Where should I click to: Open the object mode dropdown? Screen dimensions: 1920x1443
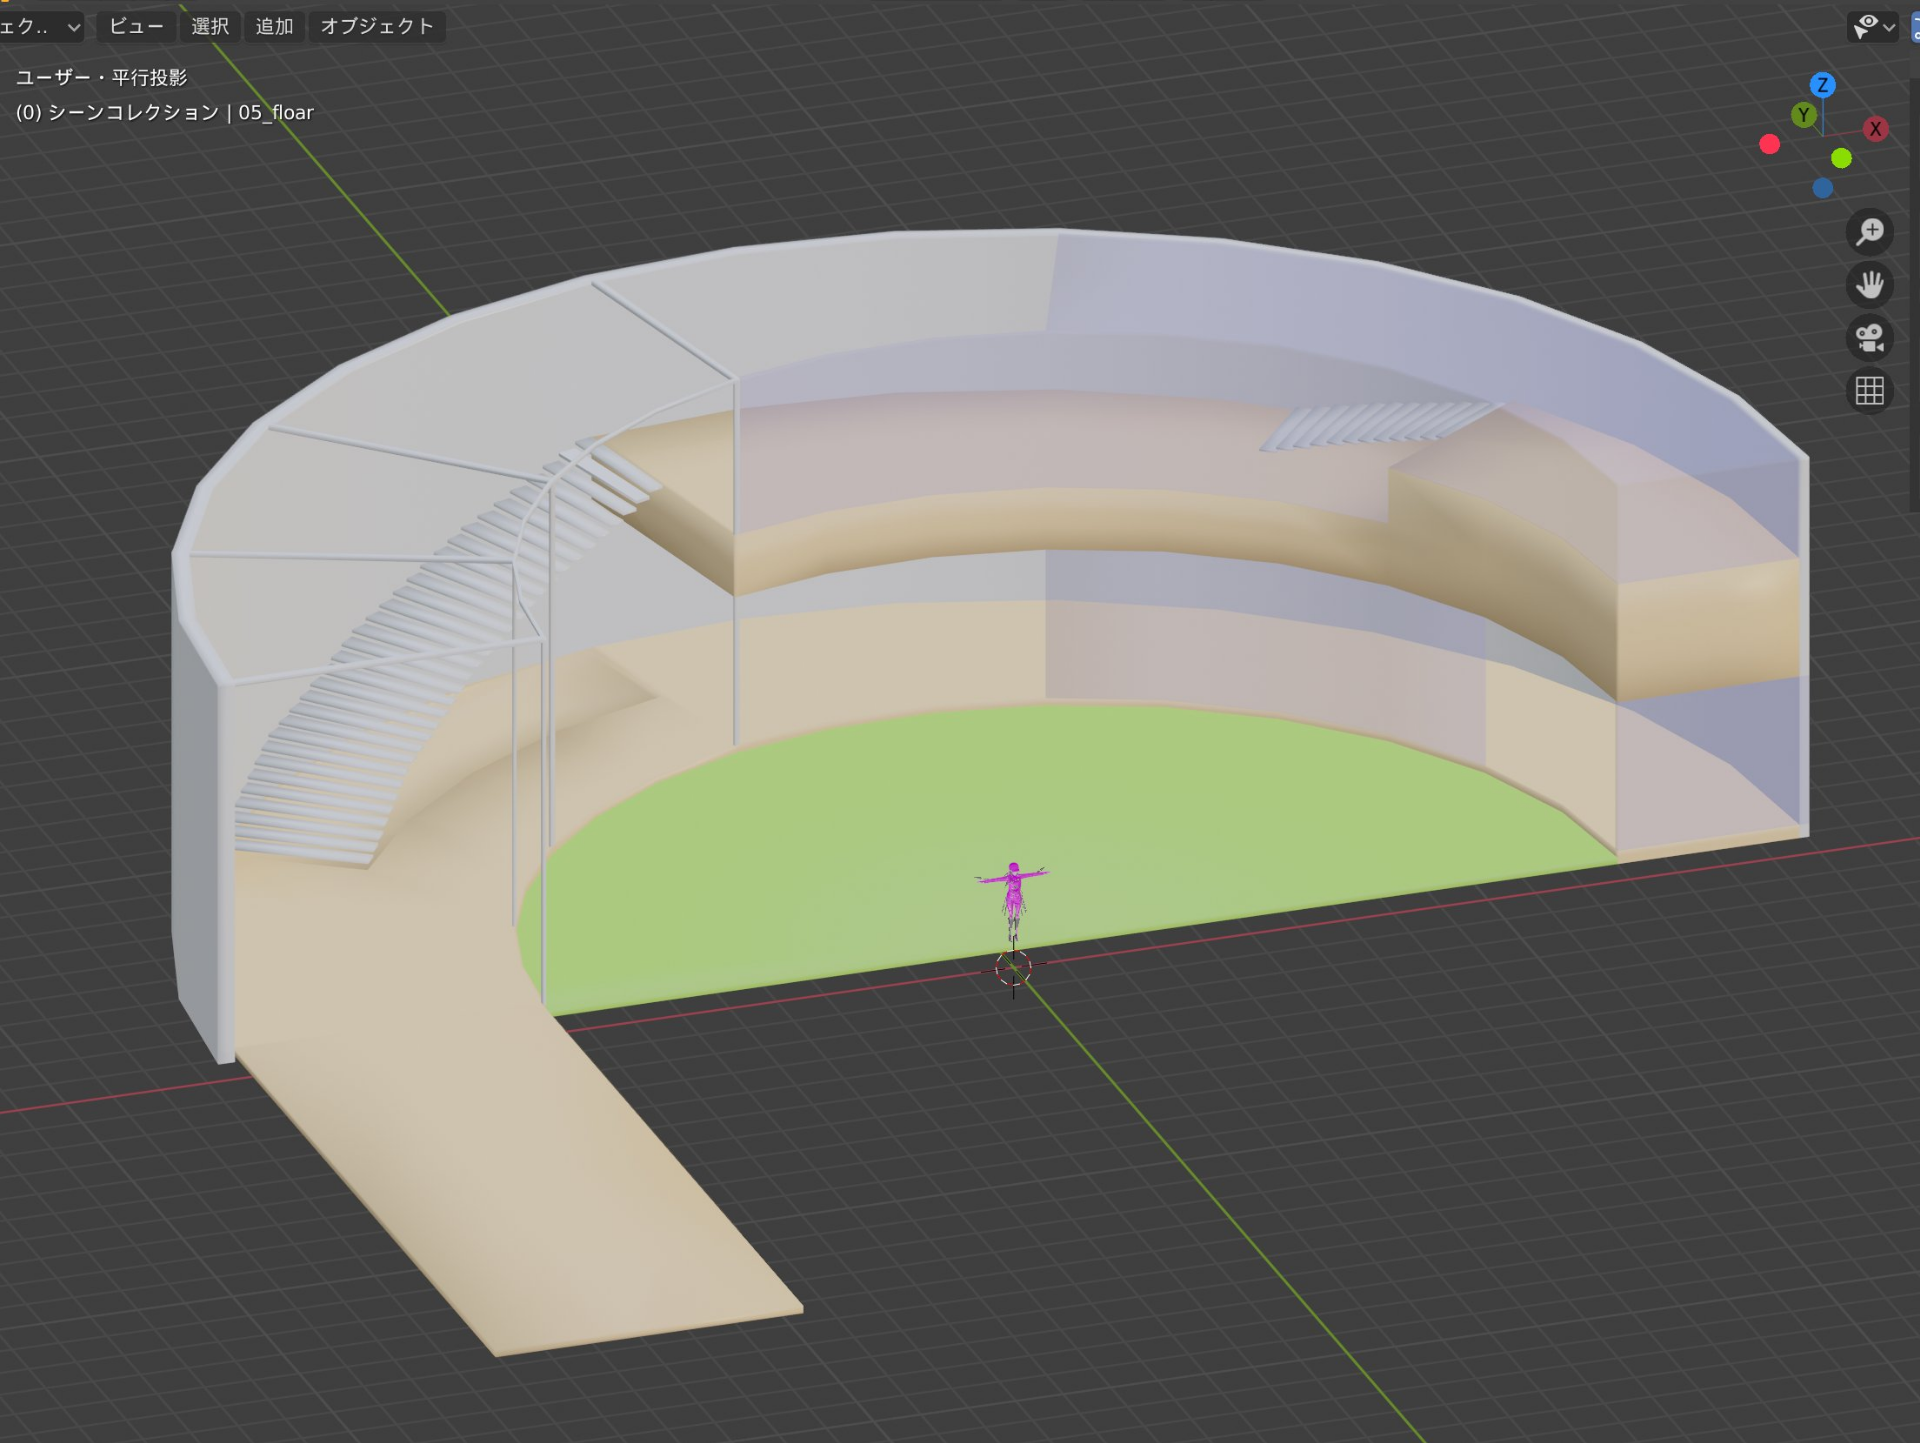(40, 27)
